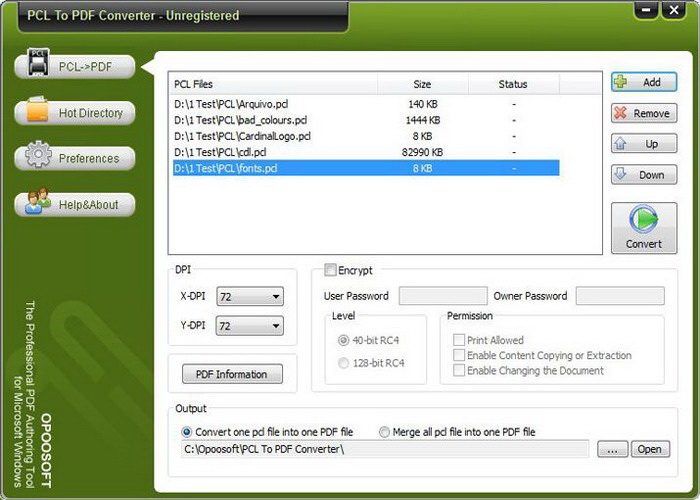
Task: Click the 82990 KB size cell
Action: (x=422, y=152)
